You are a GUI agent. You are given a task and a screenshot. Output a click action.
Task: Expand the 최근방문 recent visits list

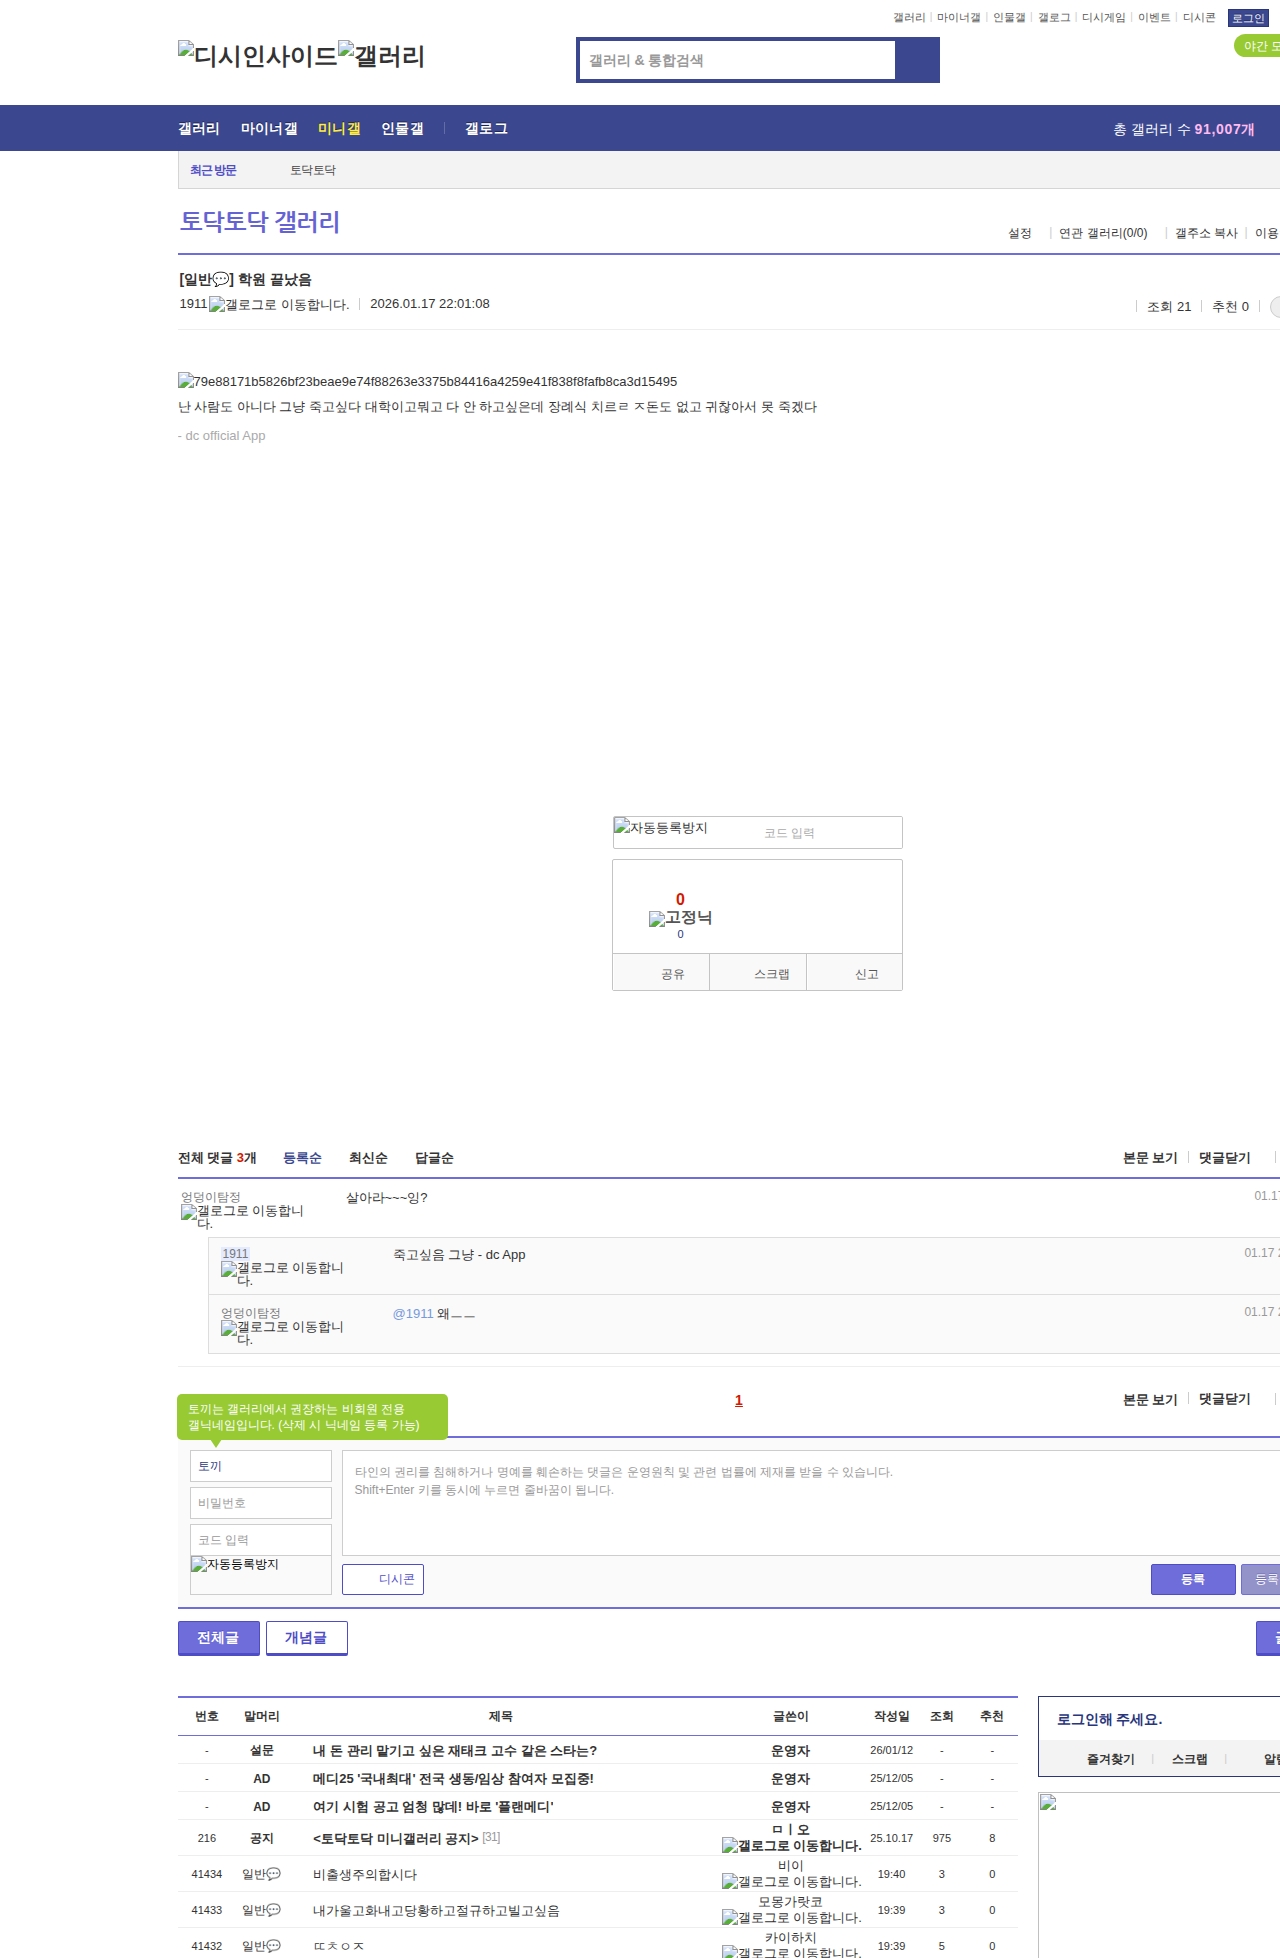[213, 170]
